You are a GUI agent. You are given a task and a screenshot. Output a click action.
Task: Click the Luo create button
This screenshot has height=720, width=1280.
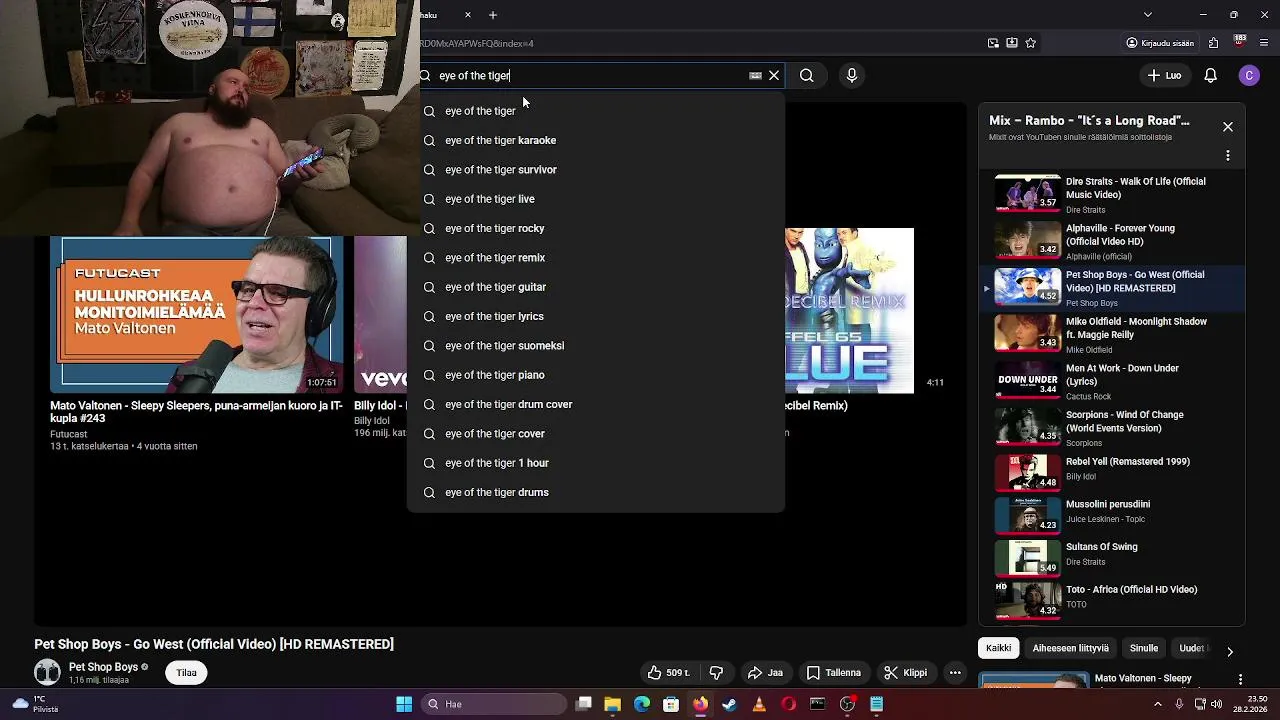pyautogui.click(x=1165, y=75)
